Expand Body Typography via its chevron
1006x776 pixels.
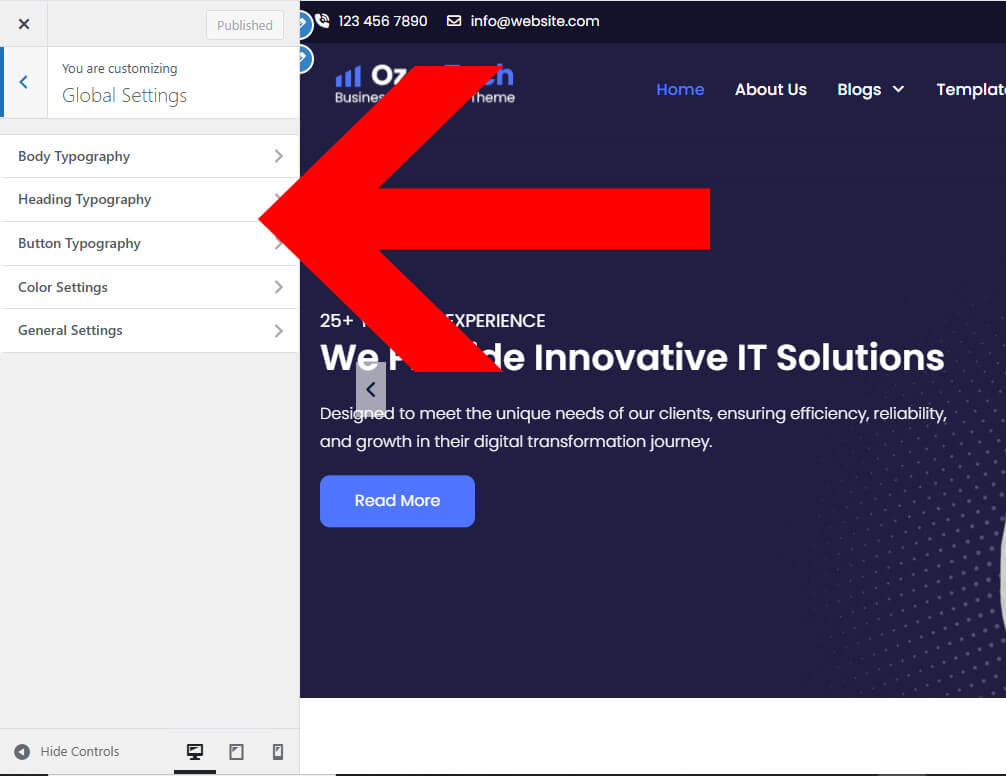coord(278,156)
